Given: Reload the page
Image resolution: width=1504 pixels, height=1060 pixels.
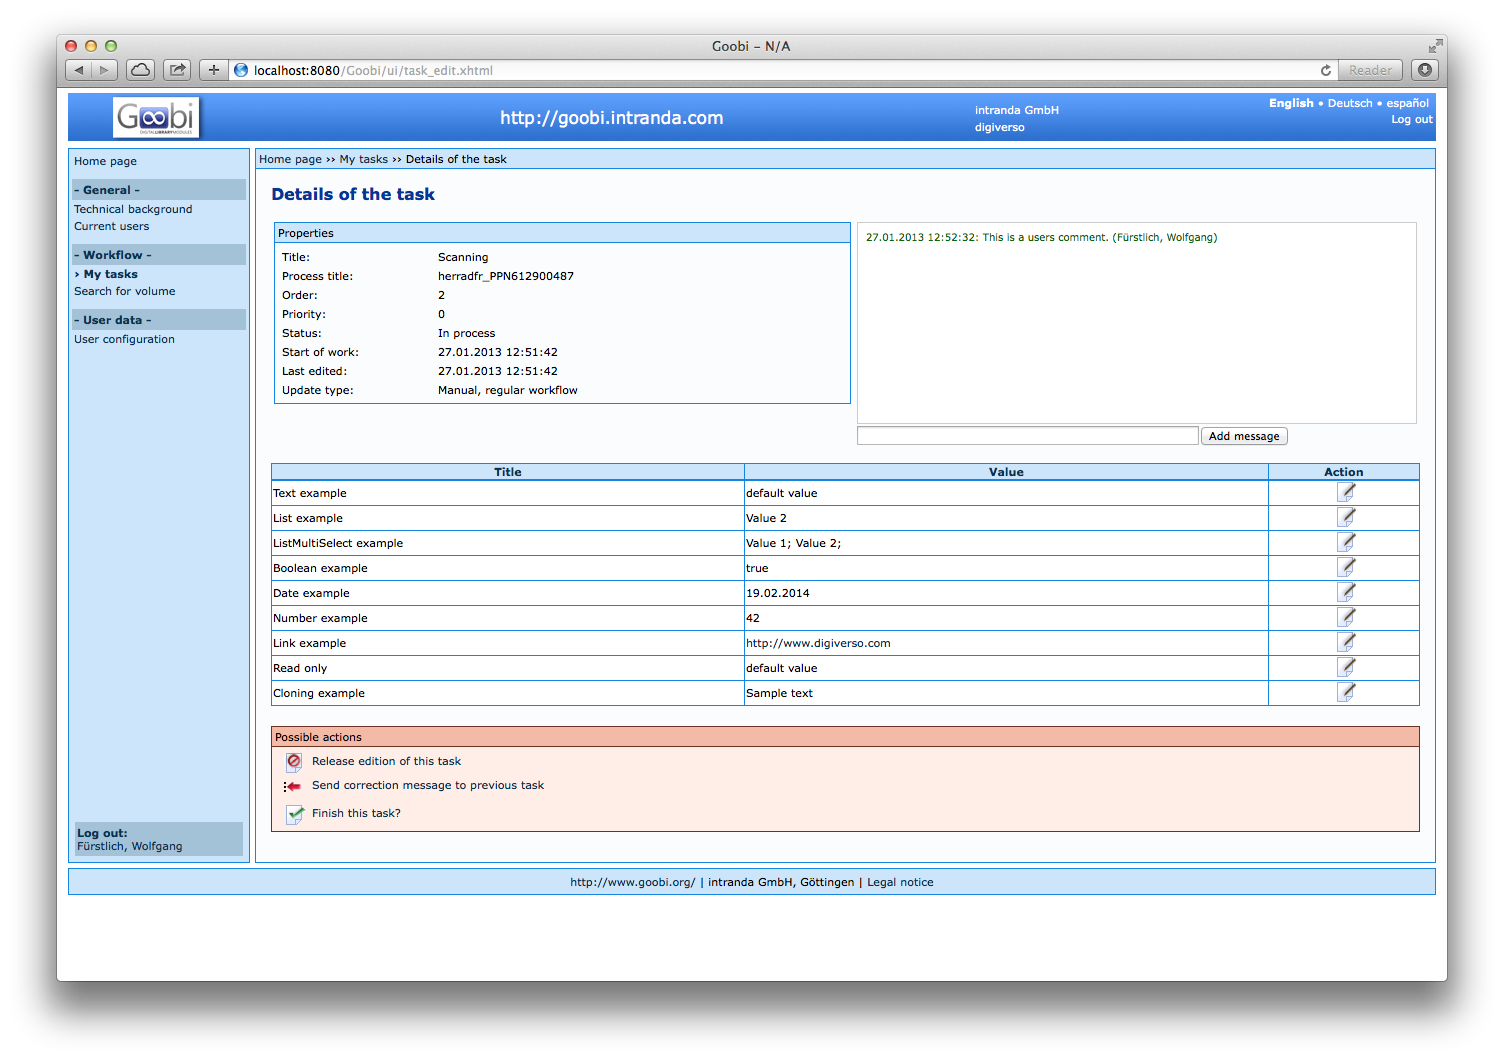Looking at the screenshot, I should coord(1325,70).
